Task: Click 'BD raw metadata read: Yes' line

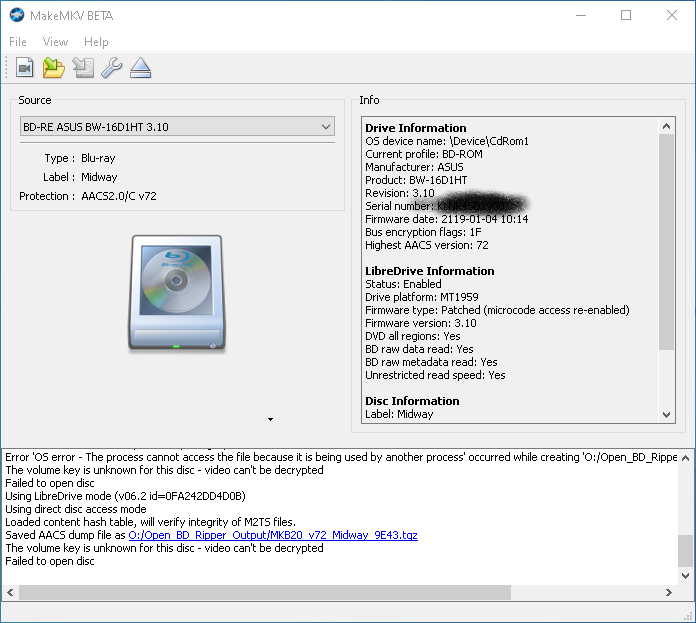Action: tap(431, 362)
